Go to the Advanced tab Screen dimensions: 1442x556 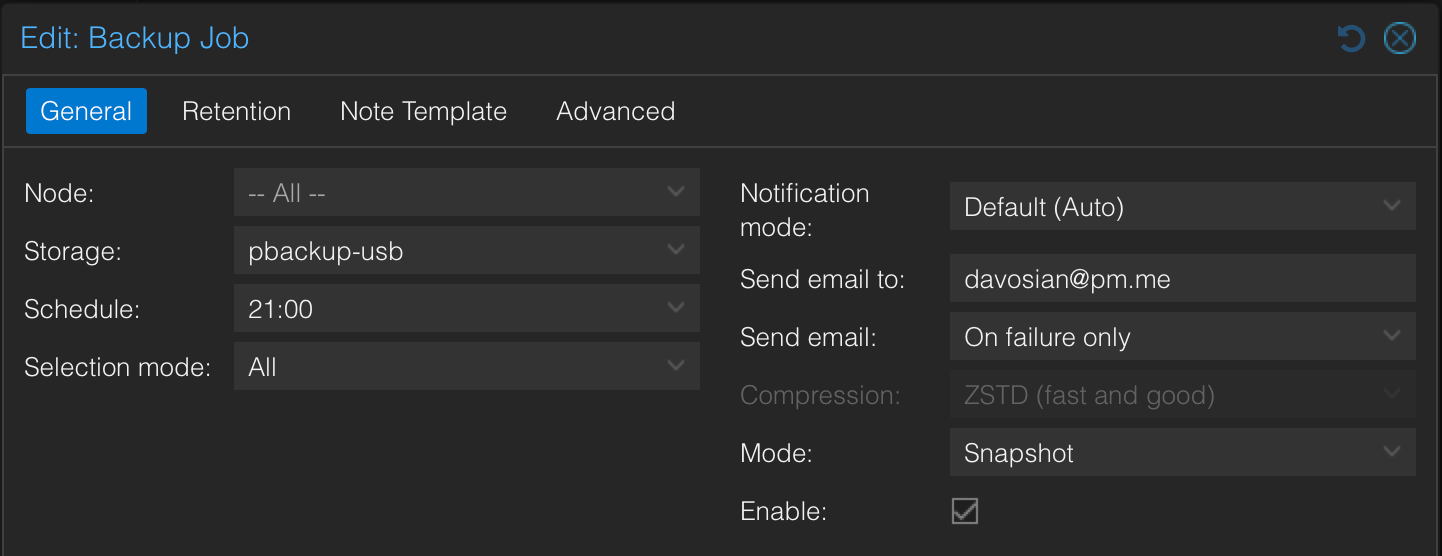pyautogui.click(x=615, y=111)
